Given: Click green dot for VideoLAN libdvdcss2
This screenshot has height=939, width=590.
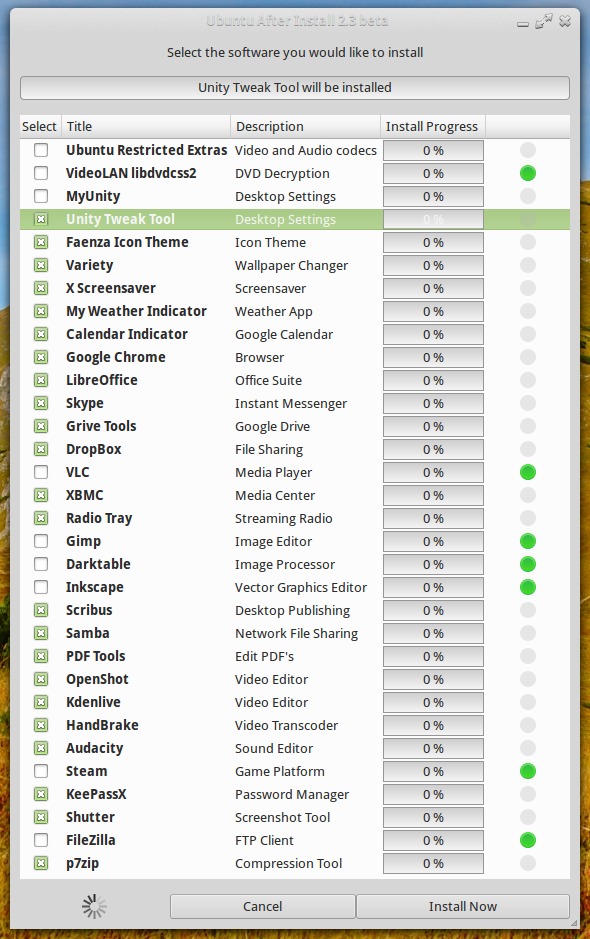Looking at the screenshot, I should 528,174.
